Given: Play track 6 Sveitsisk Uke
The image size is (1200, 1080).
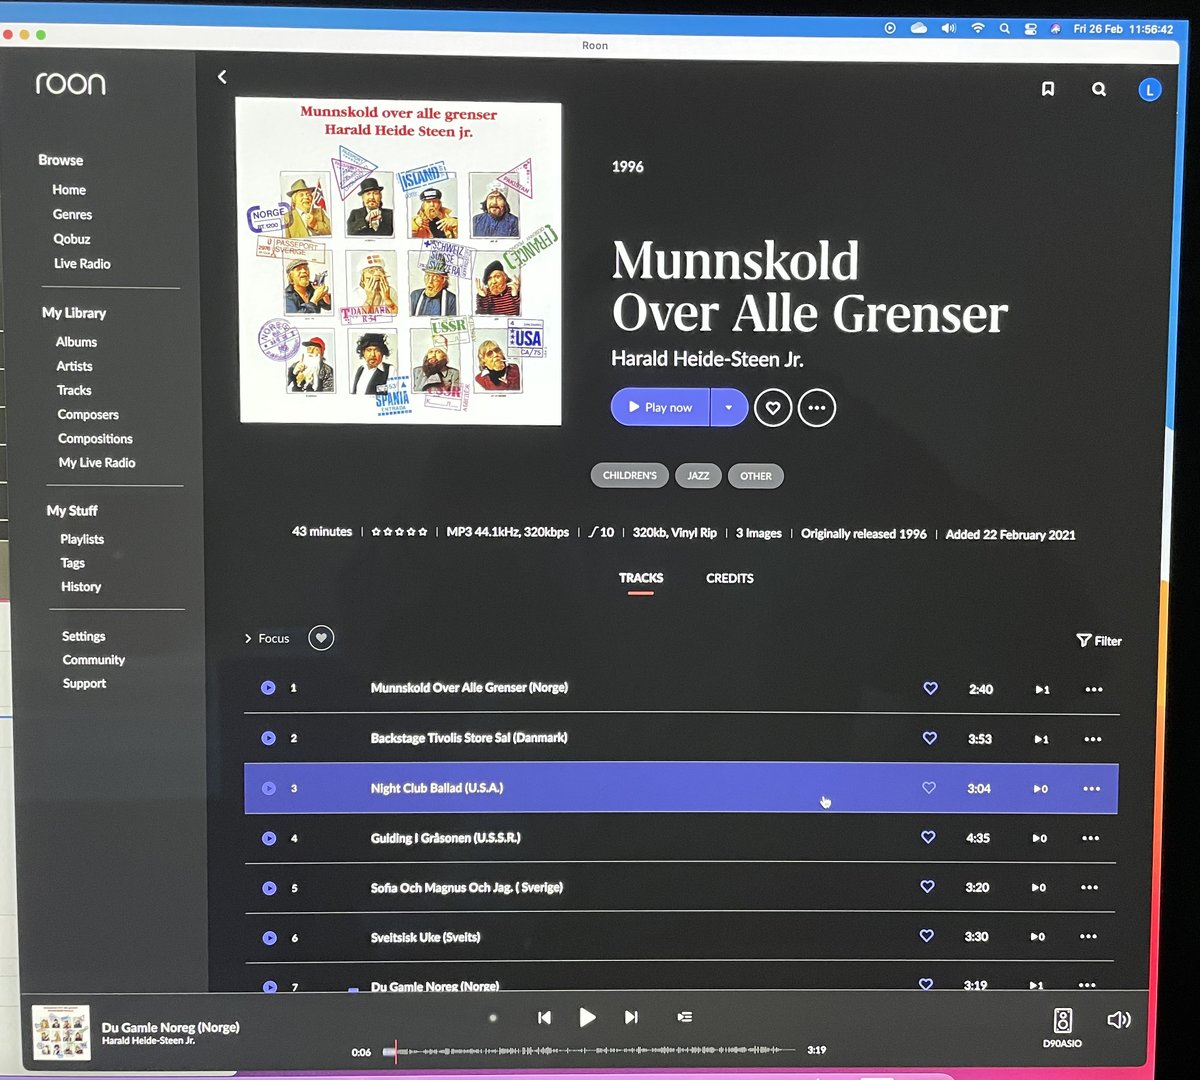Looking at the screenshot, I should pyautogui.click(x=268, y=938).
